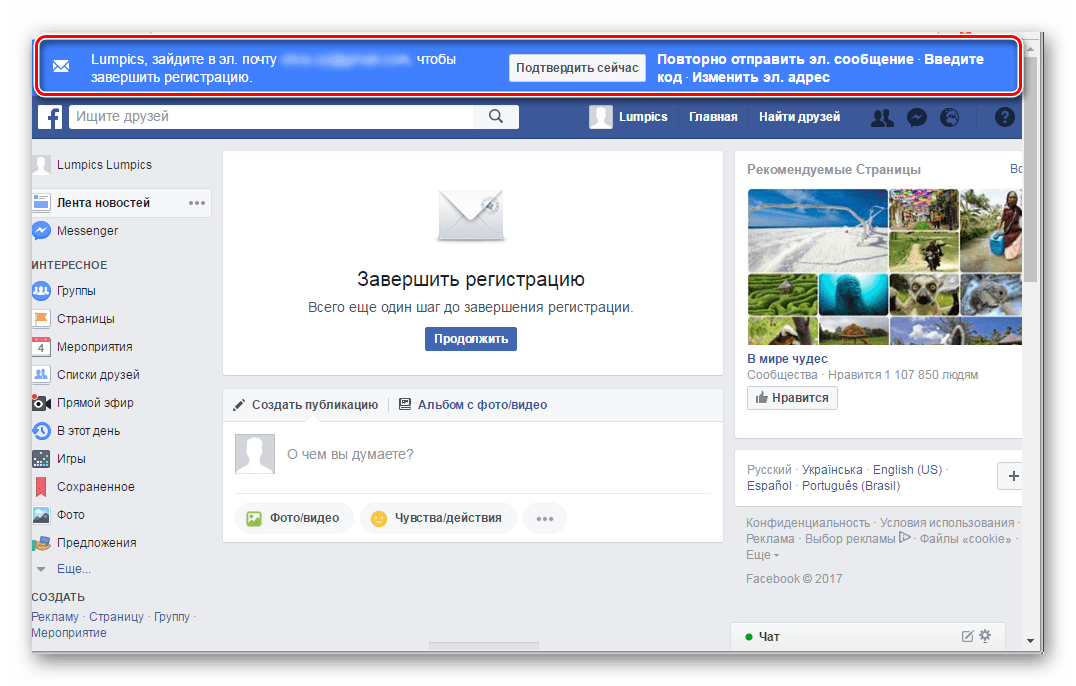
Task: Open Игры in the sidebar
Action: click(60, 459)
